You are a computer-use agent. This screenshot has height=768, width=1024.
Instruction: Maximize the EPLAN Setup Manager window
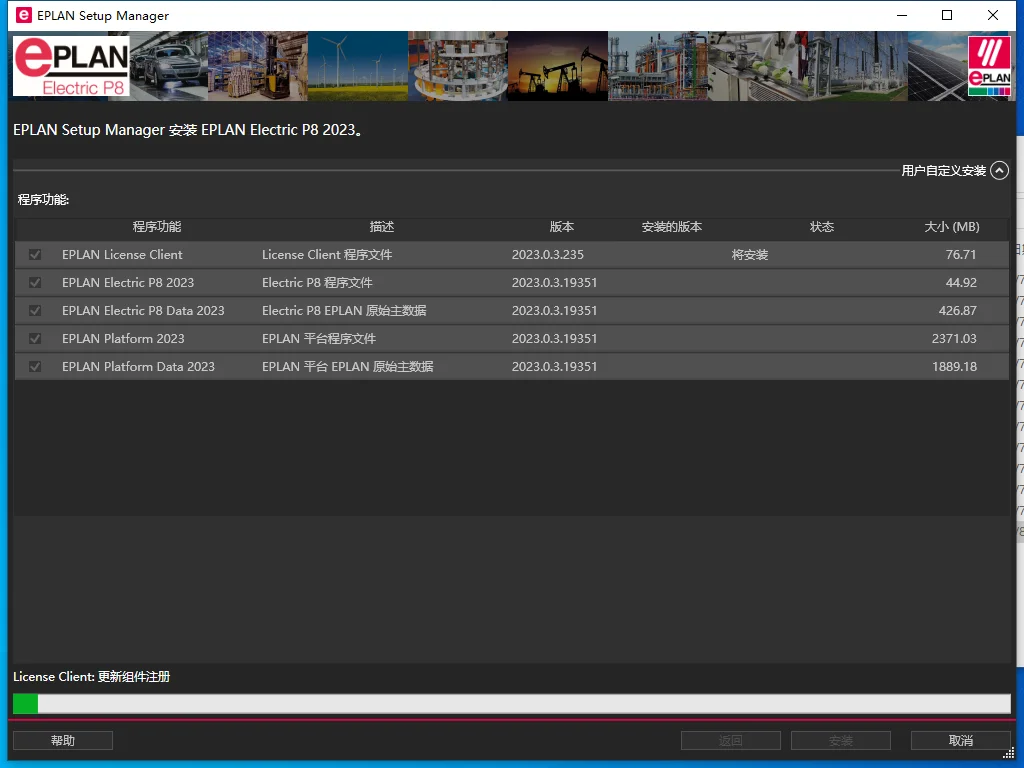(x=947, y=15)
